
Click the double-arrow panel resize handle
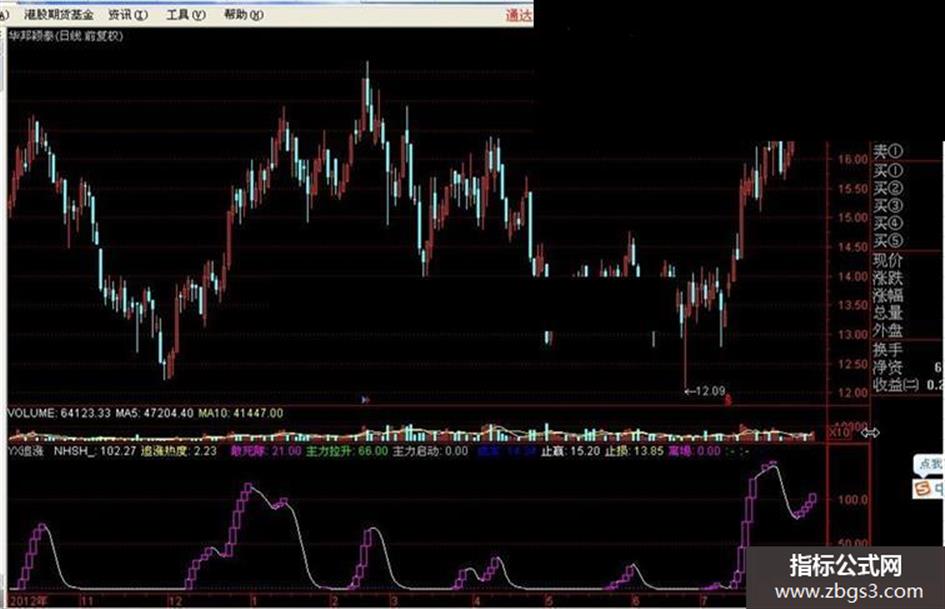[x=870, y=432]
